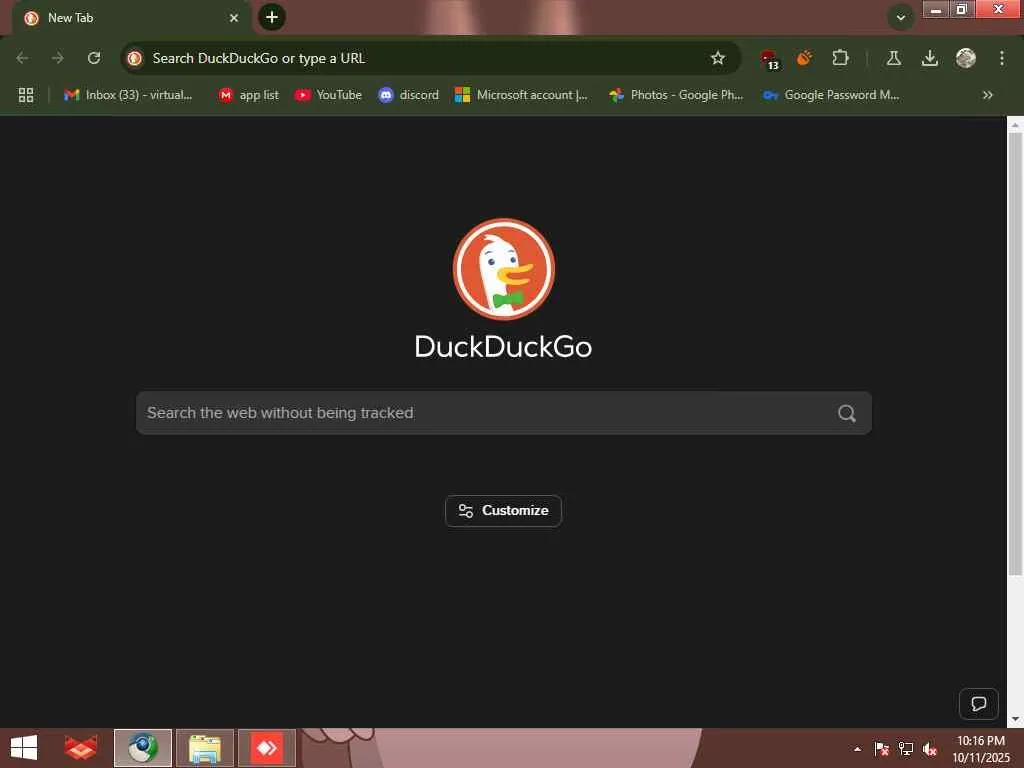Open Photos - Google Photos bookmark
The width and height of the screenshot is (1024, 768).
[x=676, y=95]
